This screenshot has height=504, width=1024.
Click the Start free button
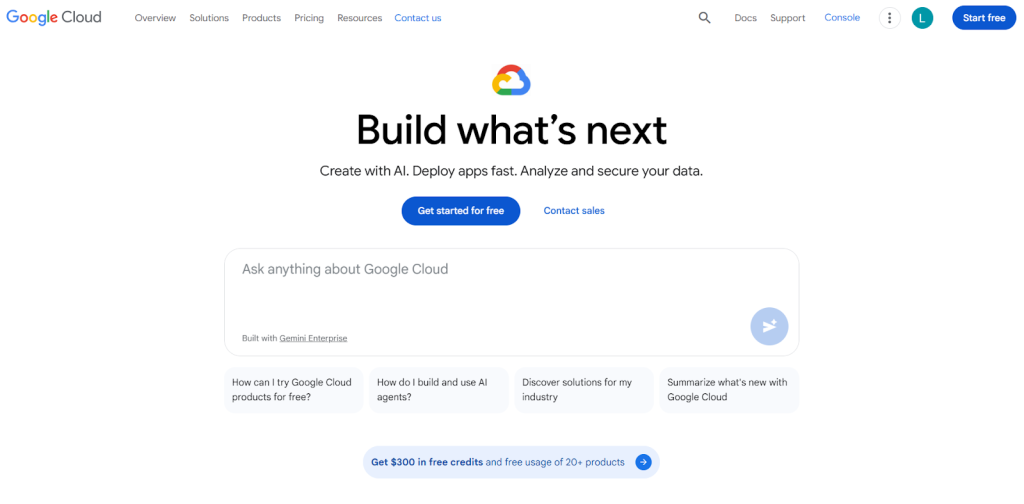click(x=984, y=18)
